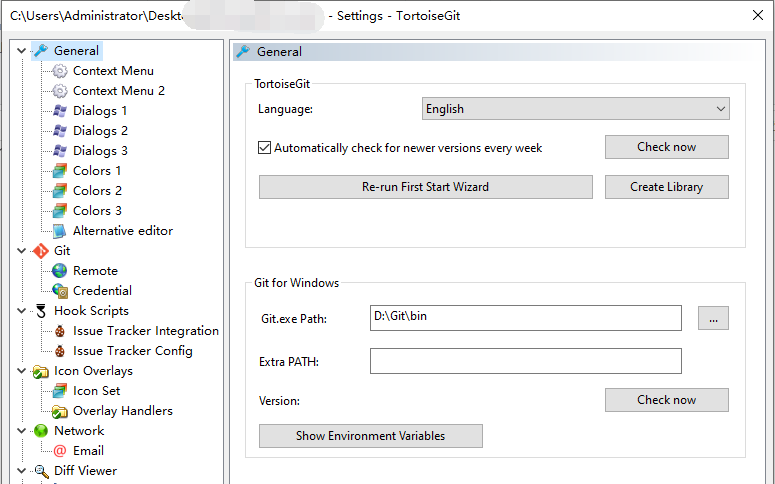Screen dimensions: 775x484
Task: Select the Remote settings page
Action: click(x=95, y=271)
